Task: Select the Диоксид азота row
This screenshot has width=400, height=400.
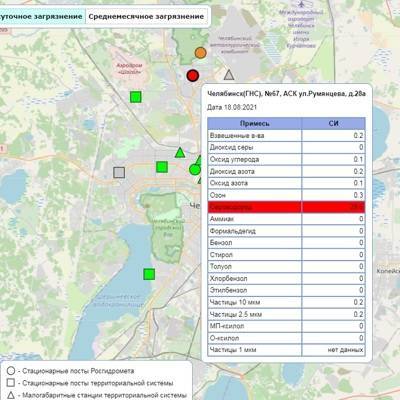Action: pos(286,171)
